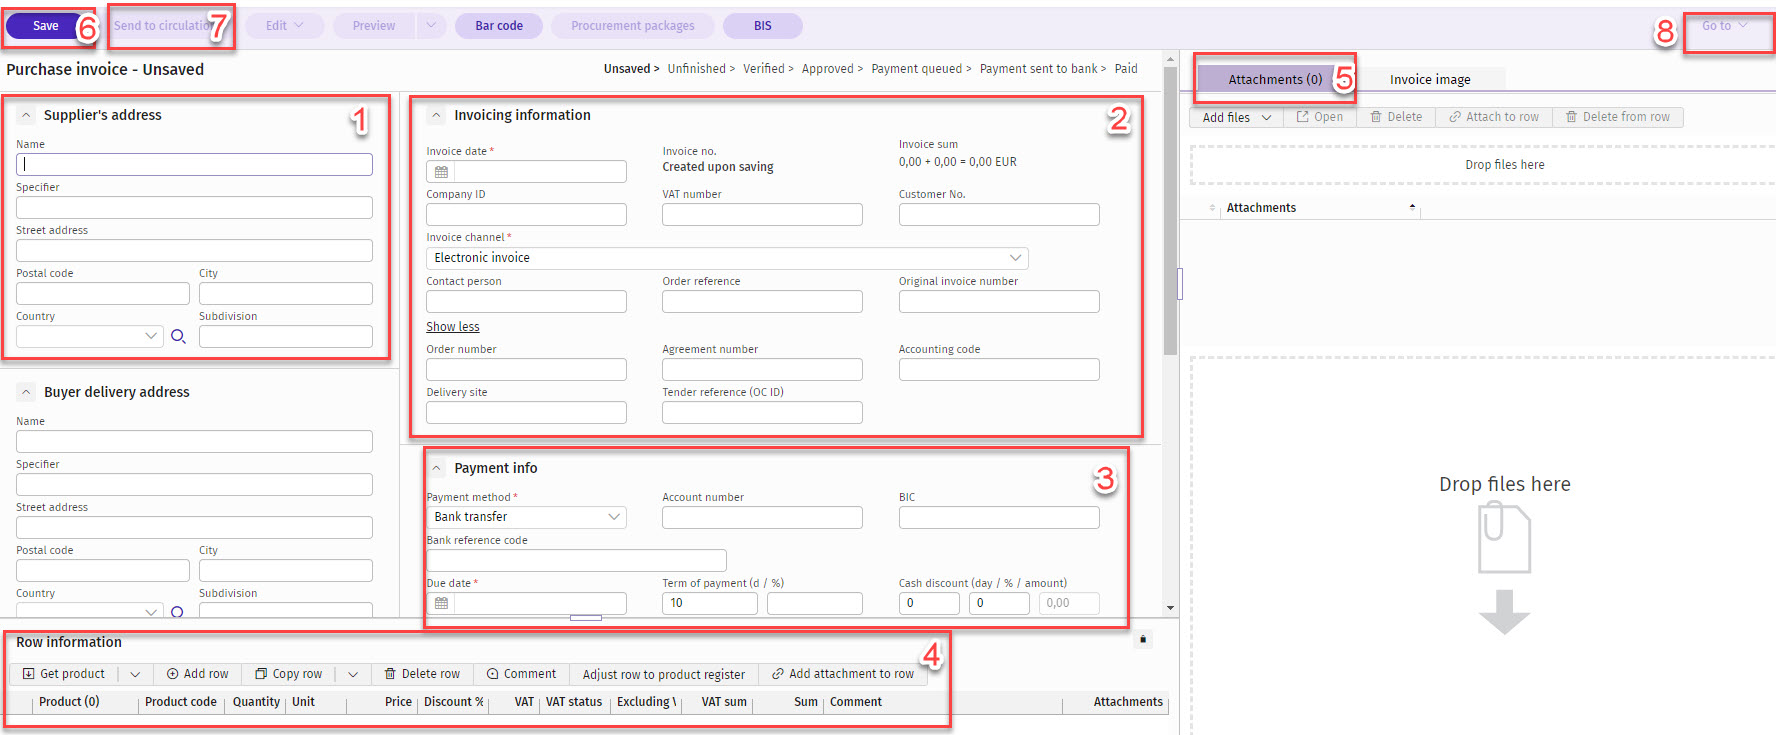
Task: Click the supplier Name input field
Action: (x=194, y=164)
